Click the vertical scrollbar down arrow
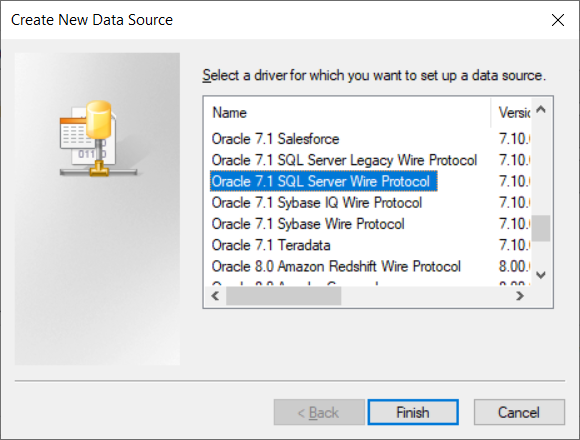 coord(541,275)
